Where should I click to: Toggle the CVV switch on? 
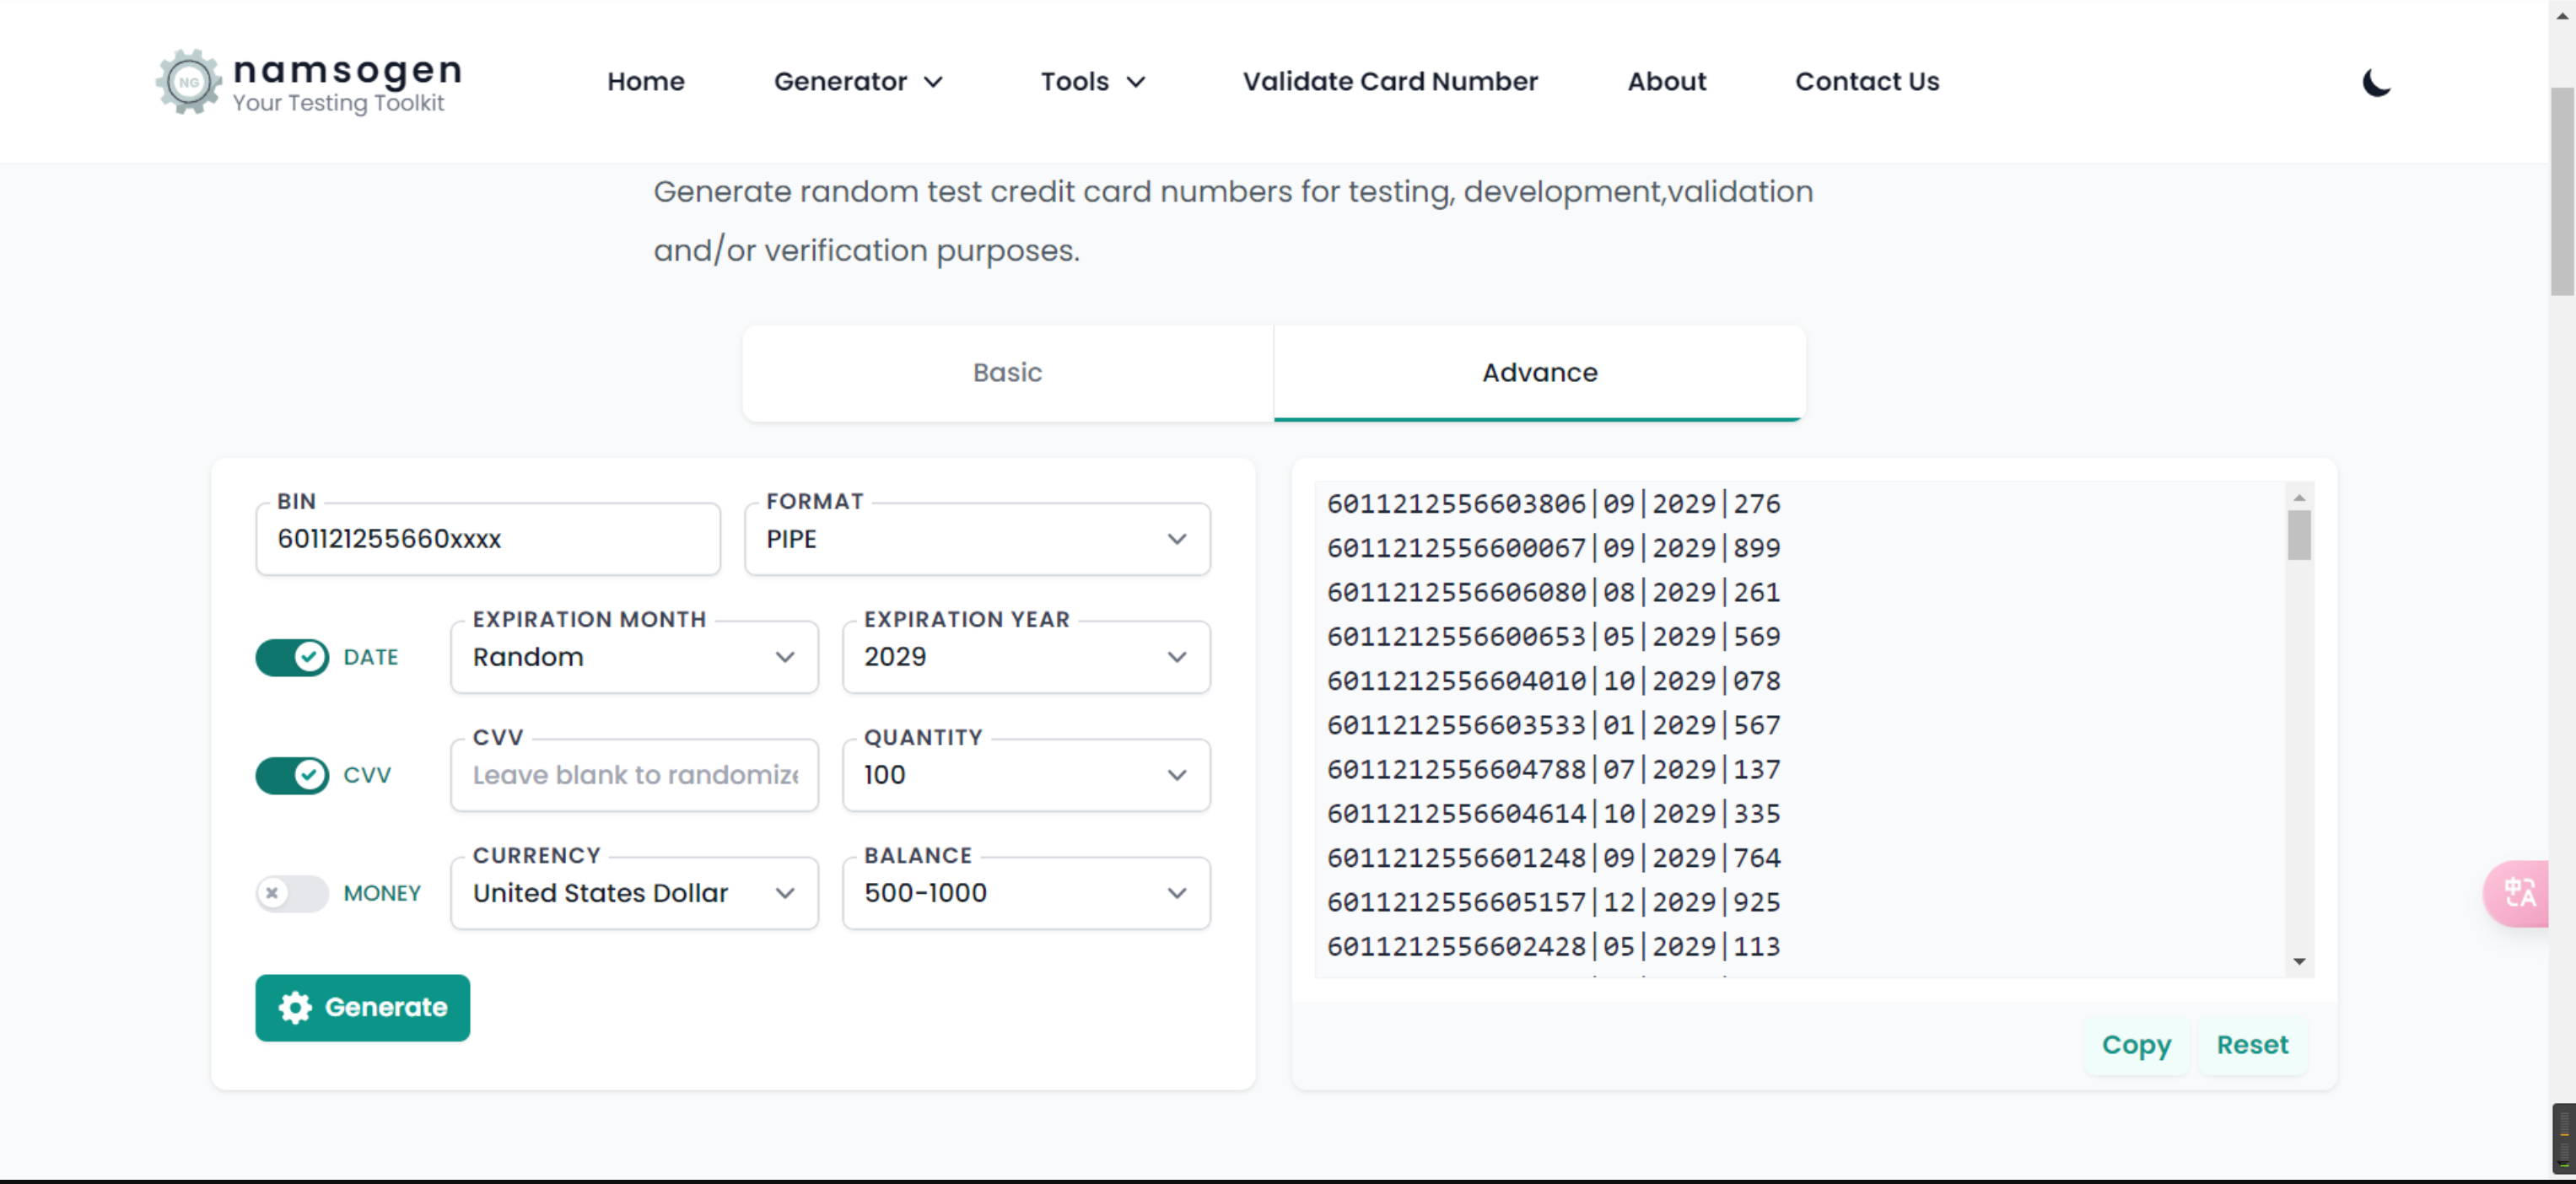(291, 775)
